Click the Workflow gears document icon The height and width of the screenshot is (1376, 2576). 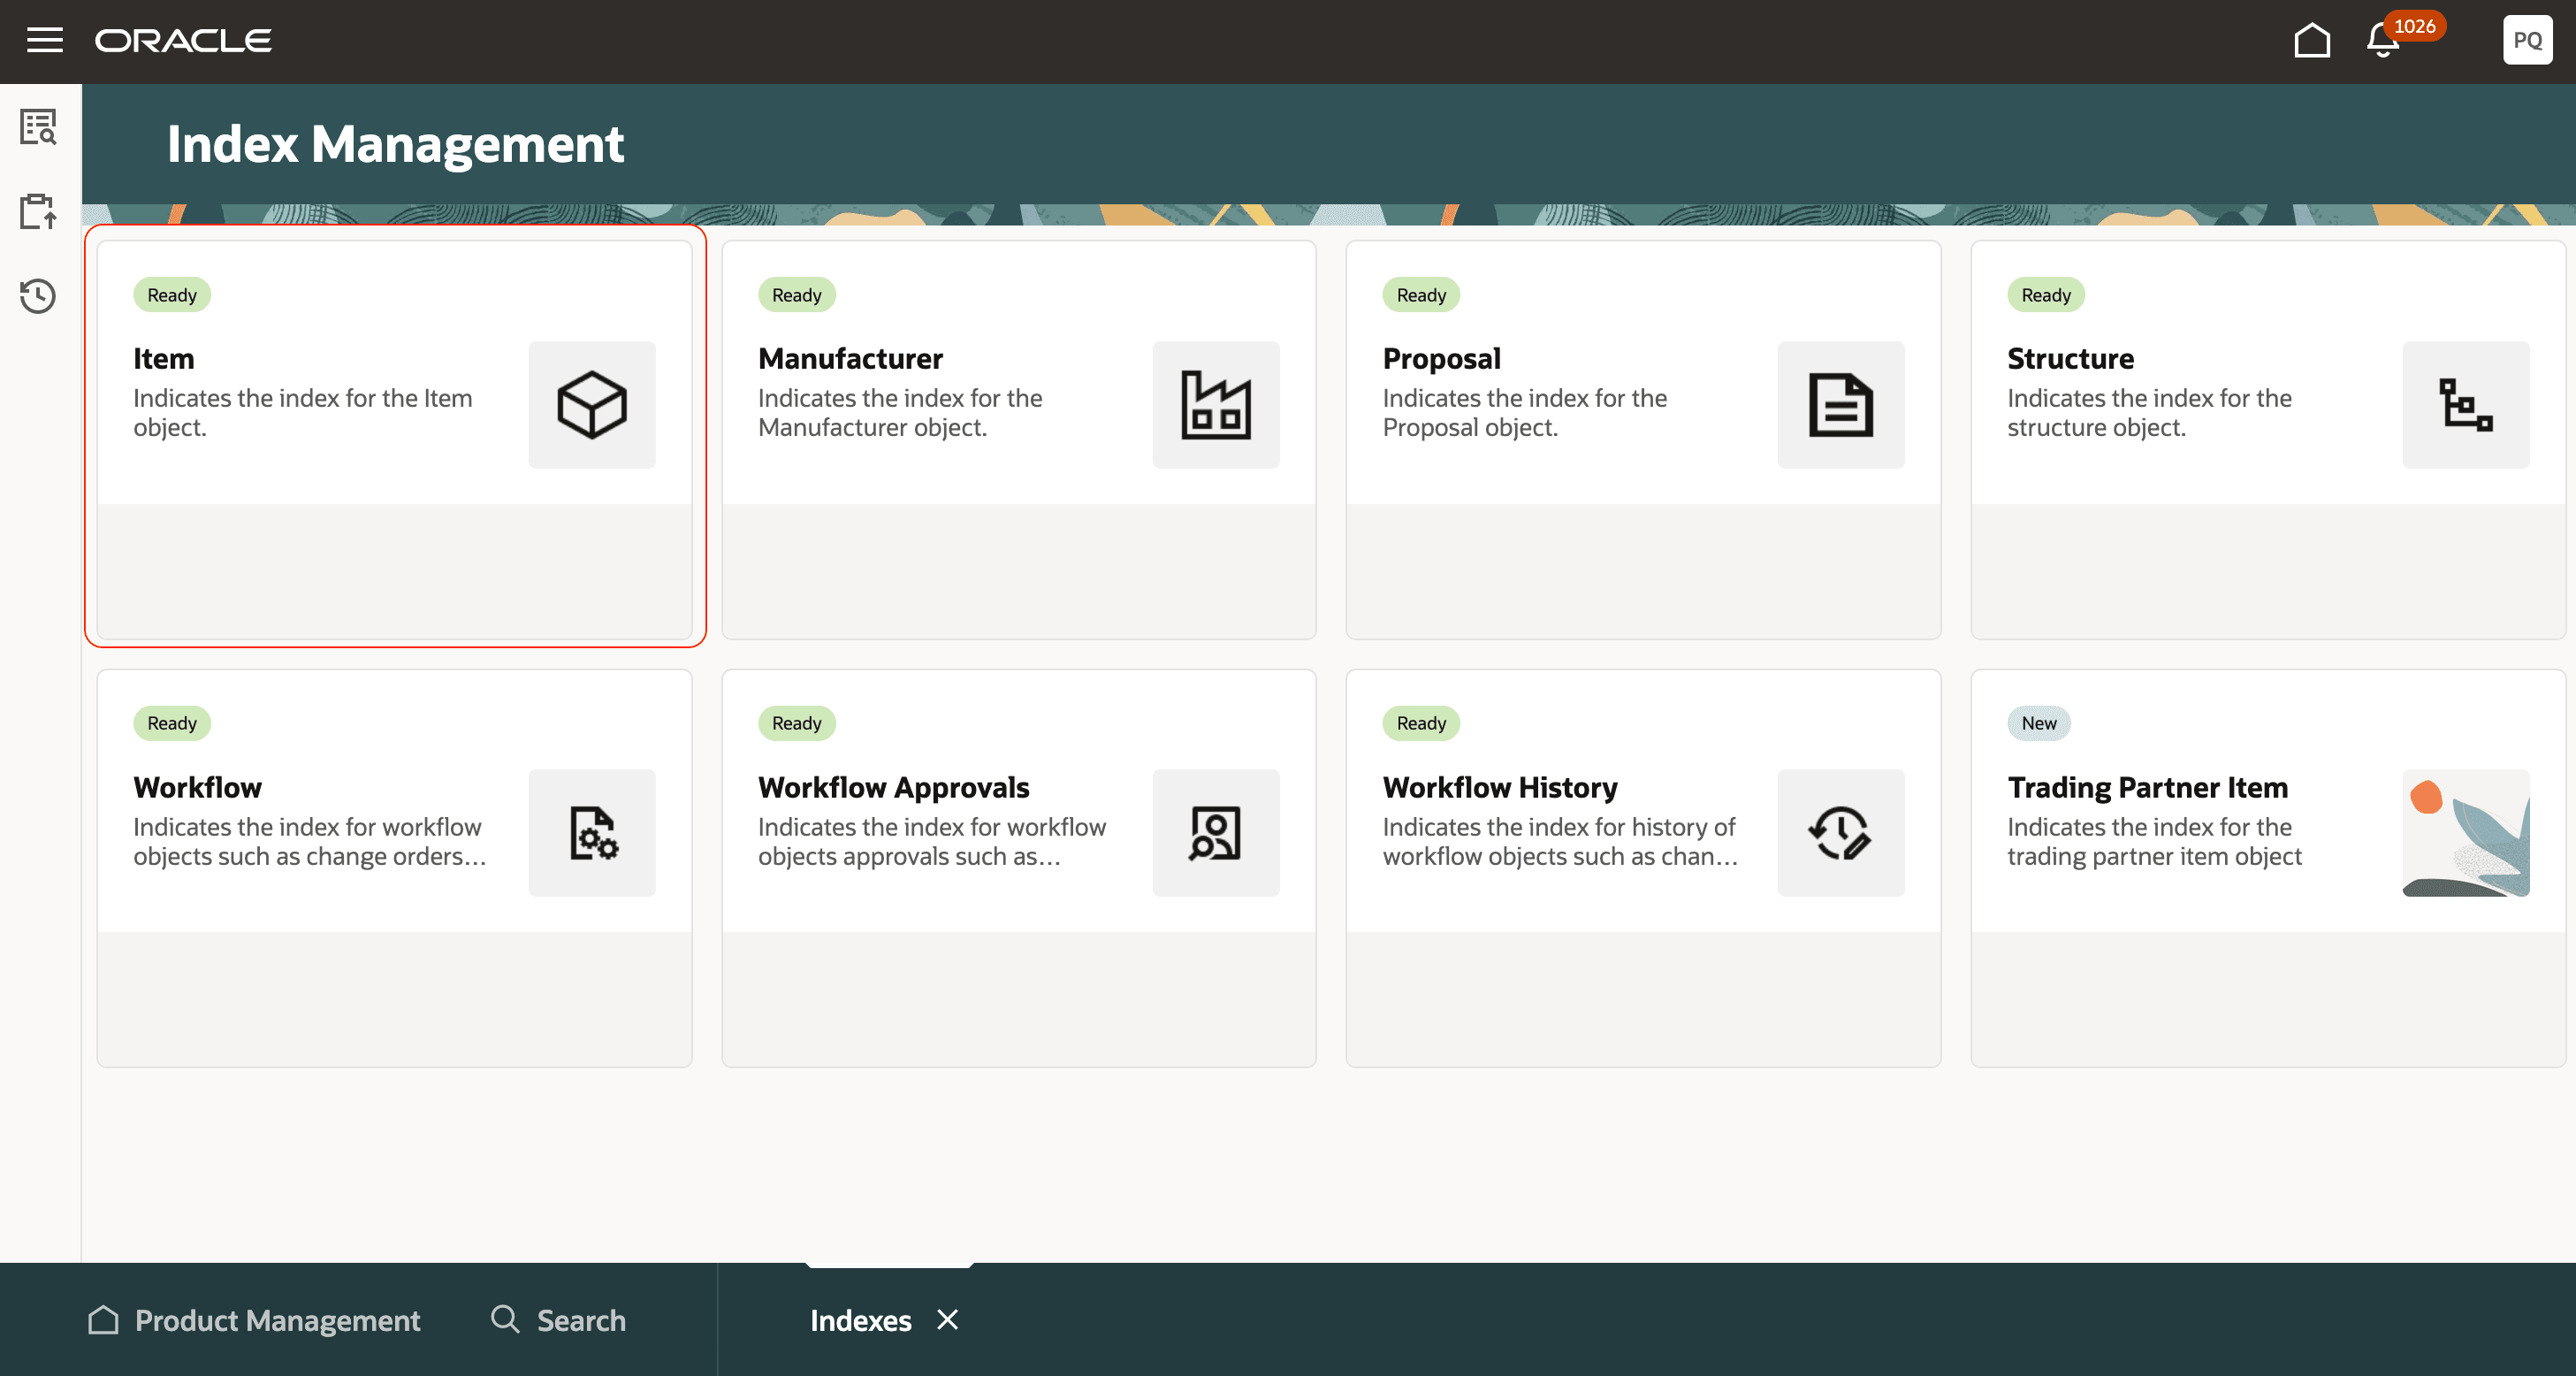[592, 833]
